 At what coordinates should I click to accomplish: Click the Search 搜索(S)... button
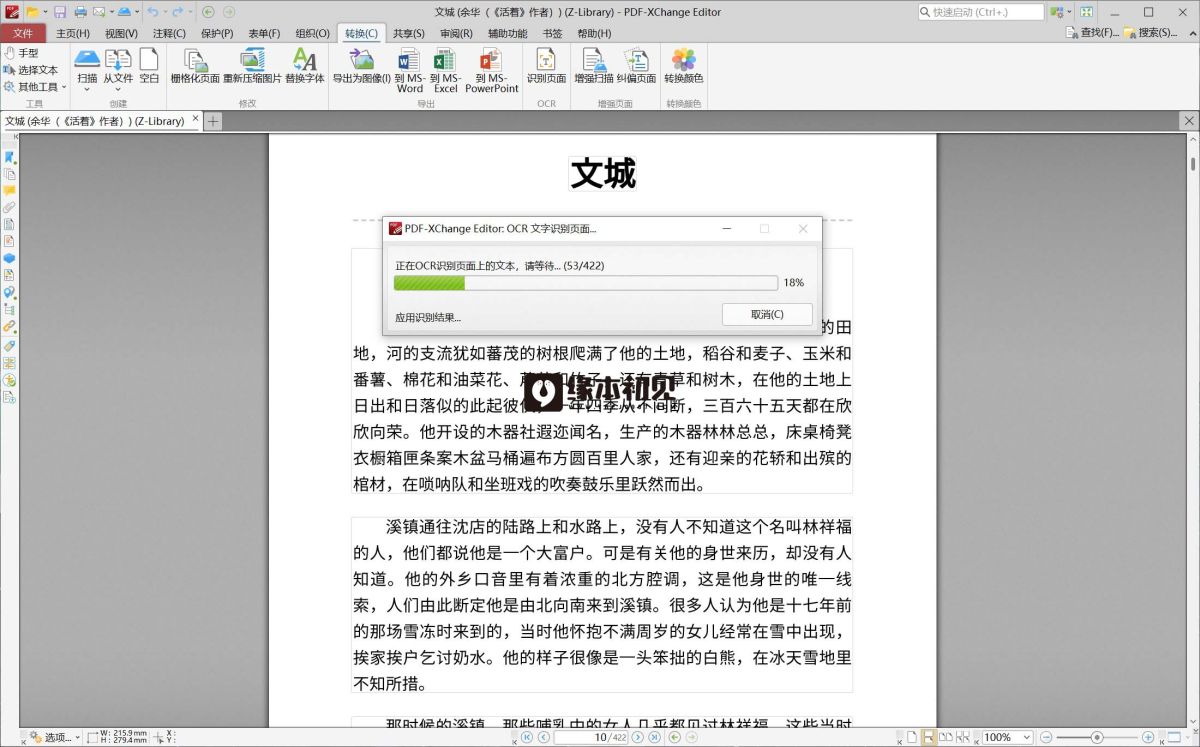point(1149,33)
